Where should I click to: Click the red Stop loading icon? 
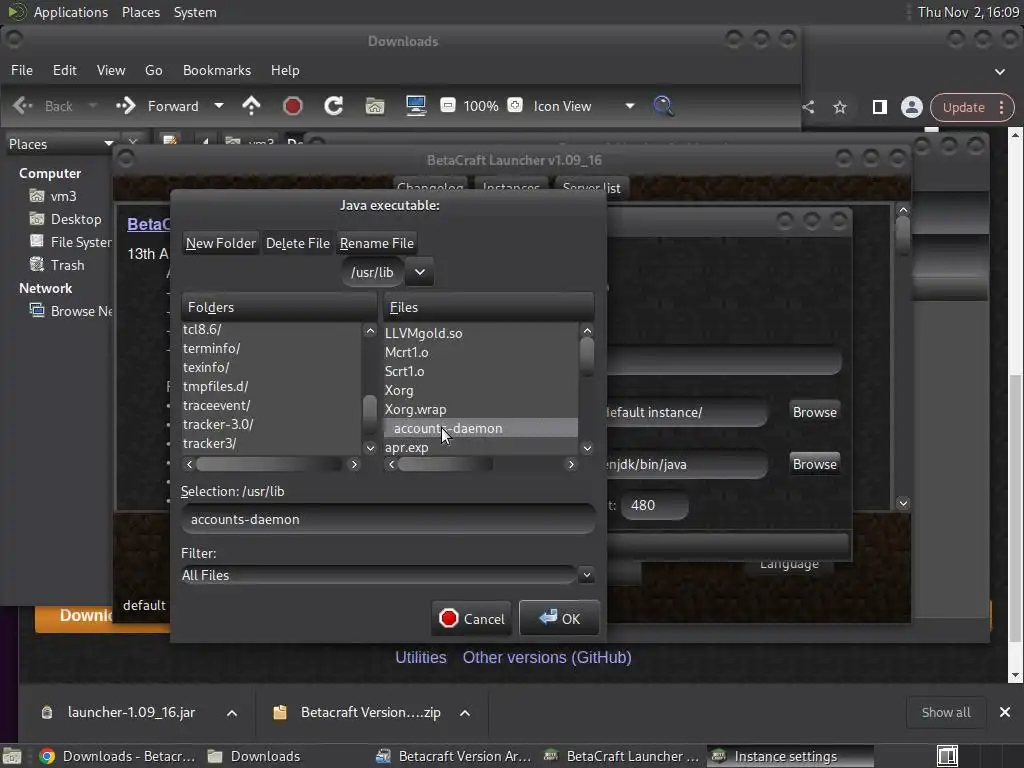click(293, 106)
